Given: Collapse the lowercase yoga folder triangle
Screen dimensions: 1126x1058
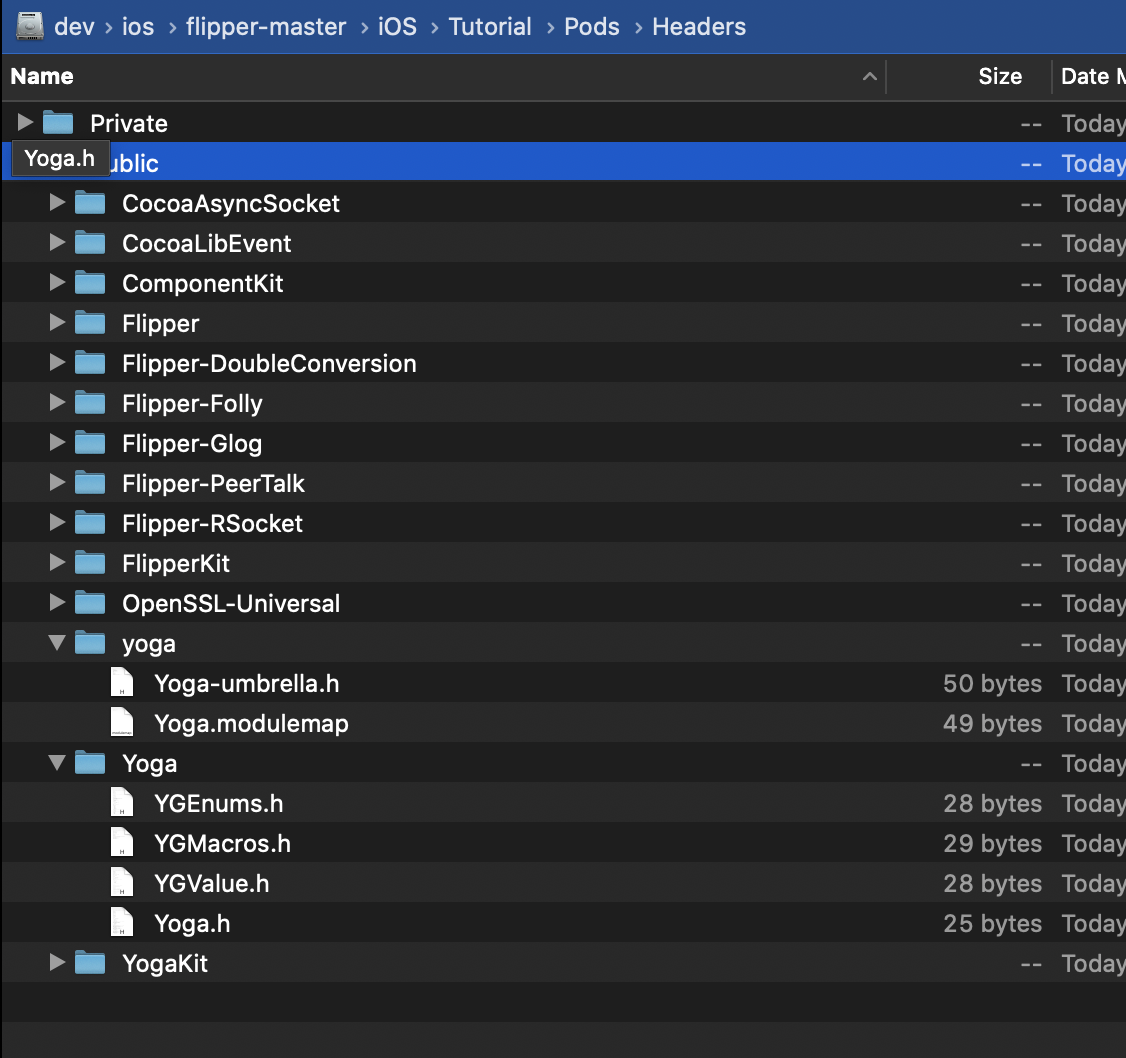Looking at the screenshot, I should (57, 643).
